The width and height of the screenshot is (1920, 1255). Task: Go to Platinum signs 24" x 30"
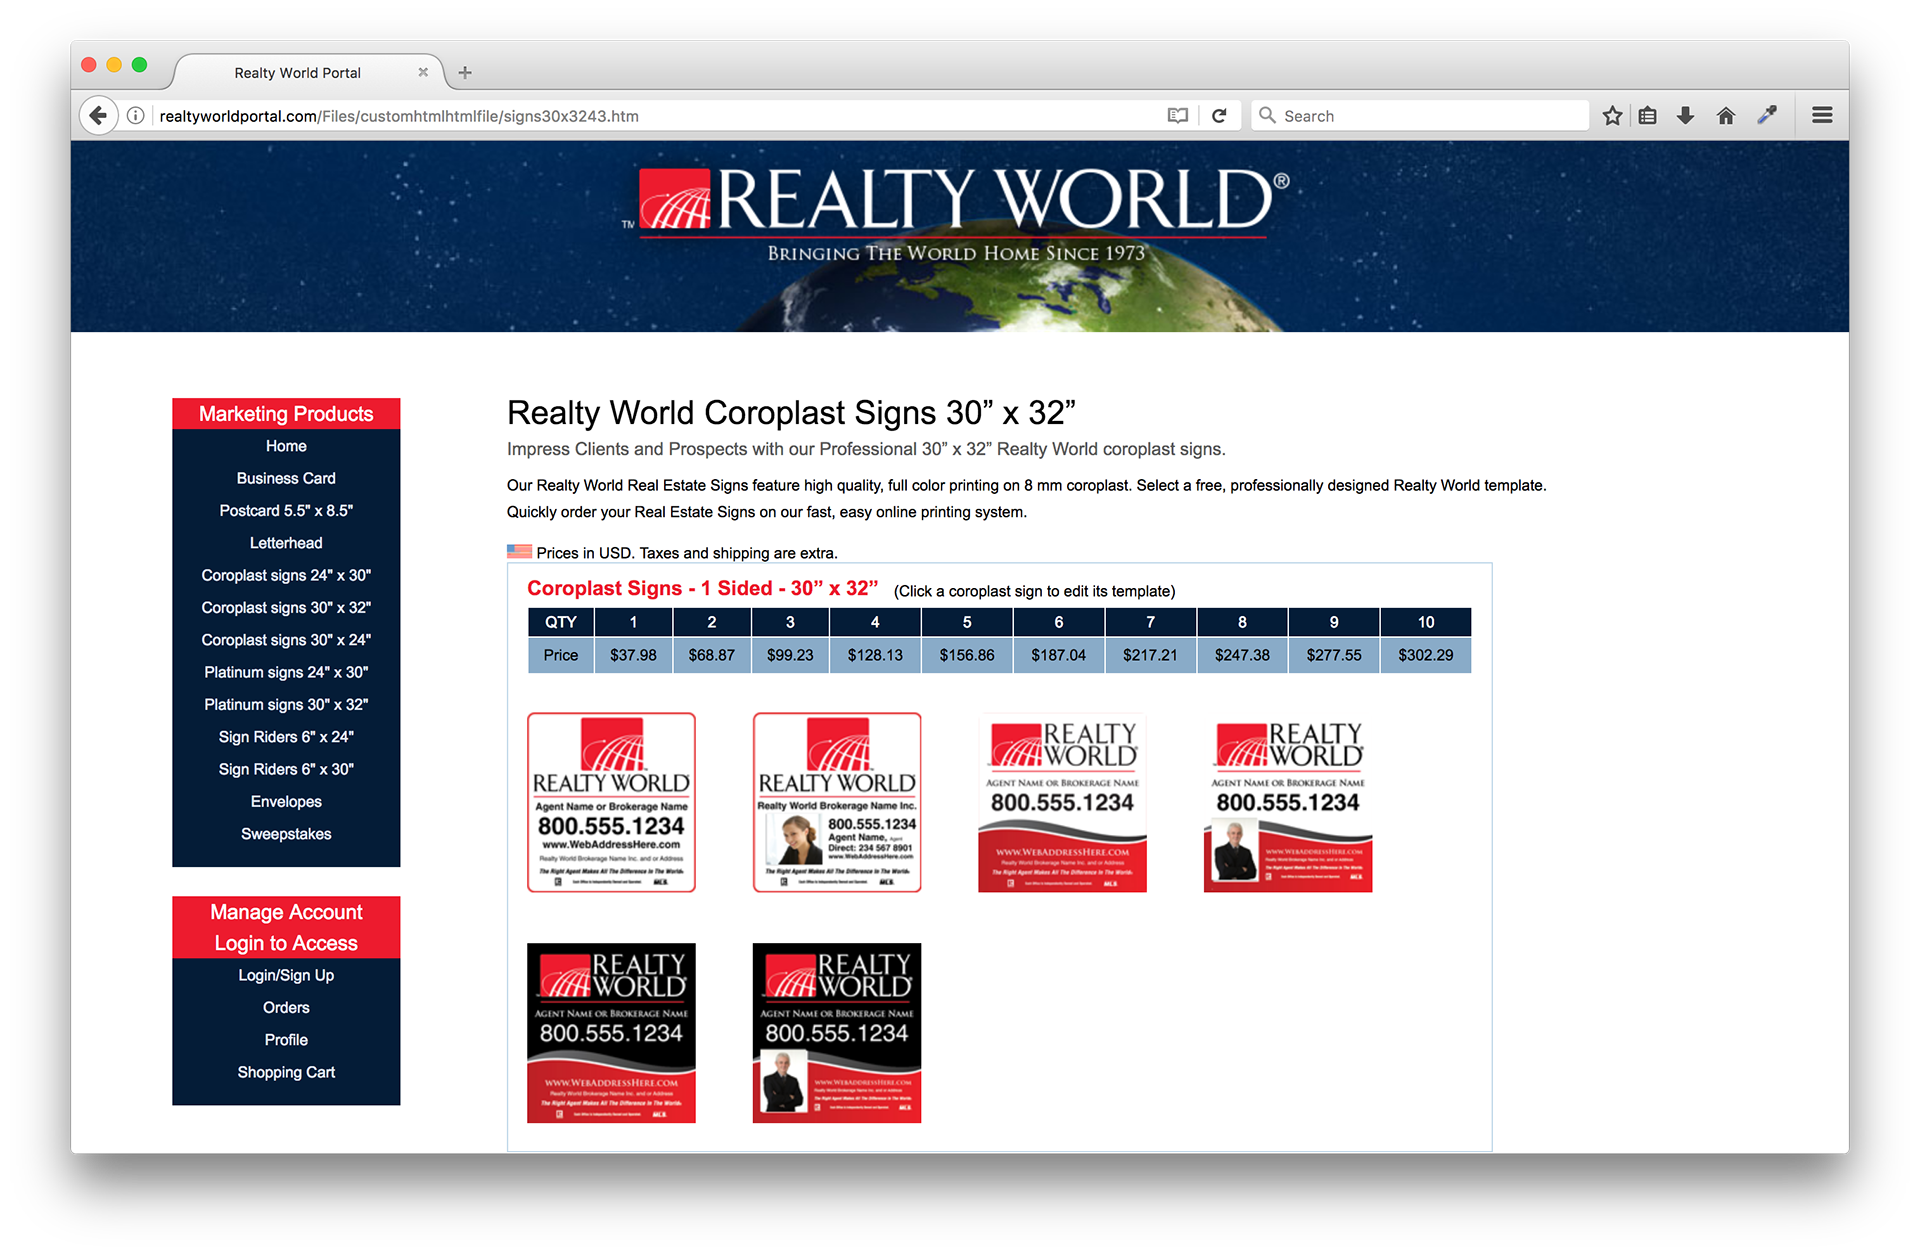point(286,672)
